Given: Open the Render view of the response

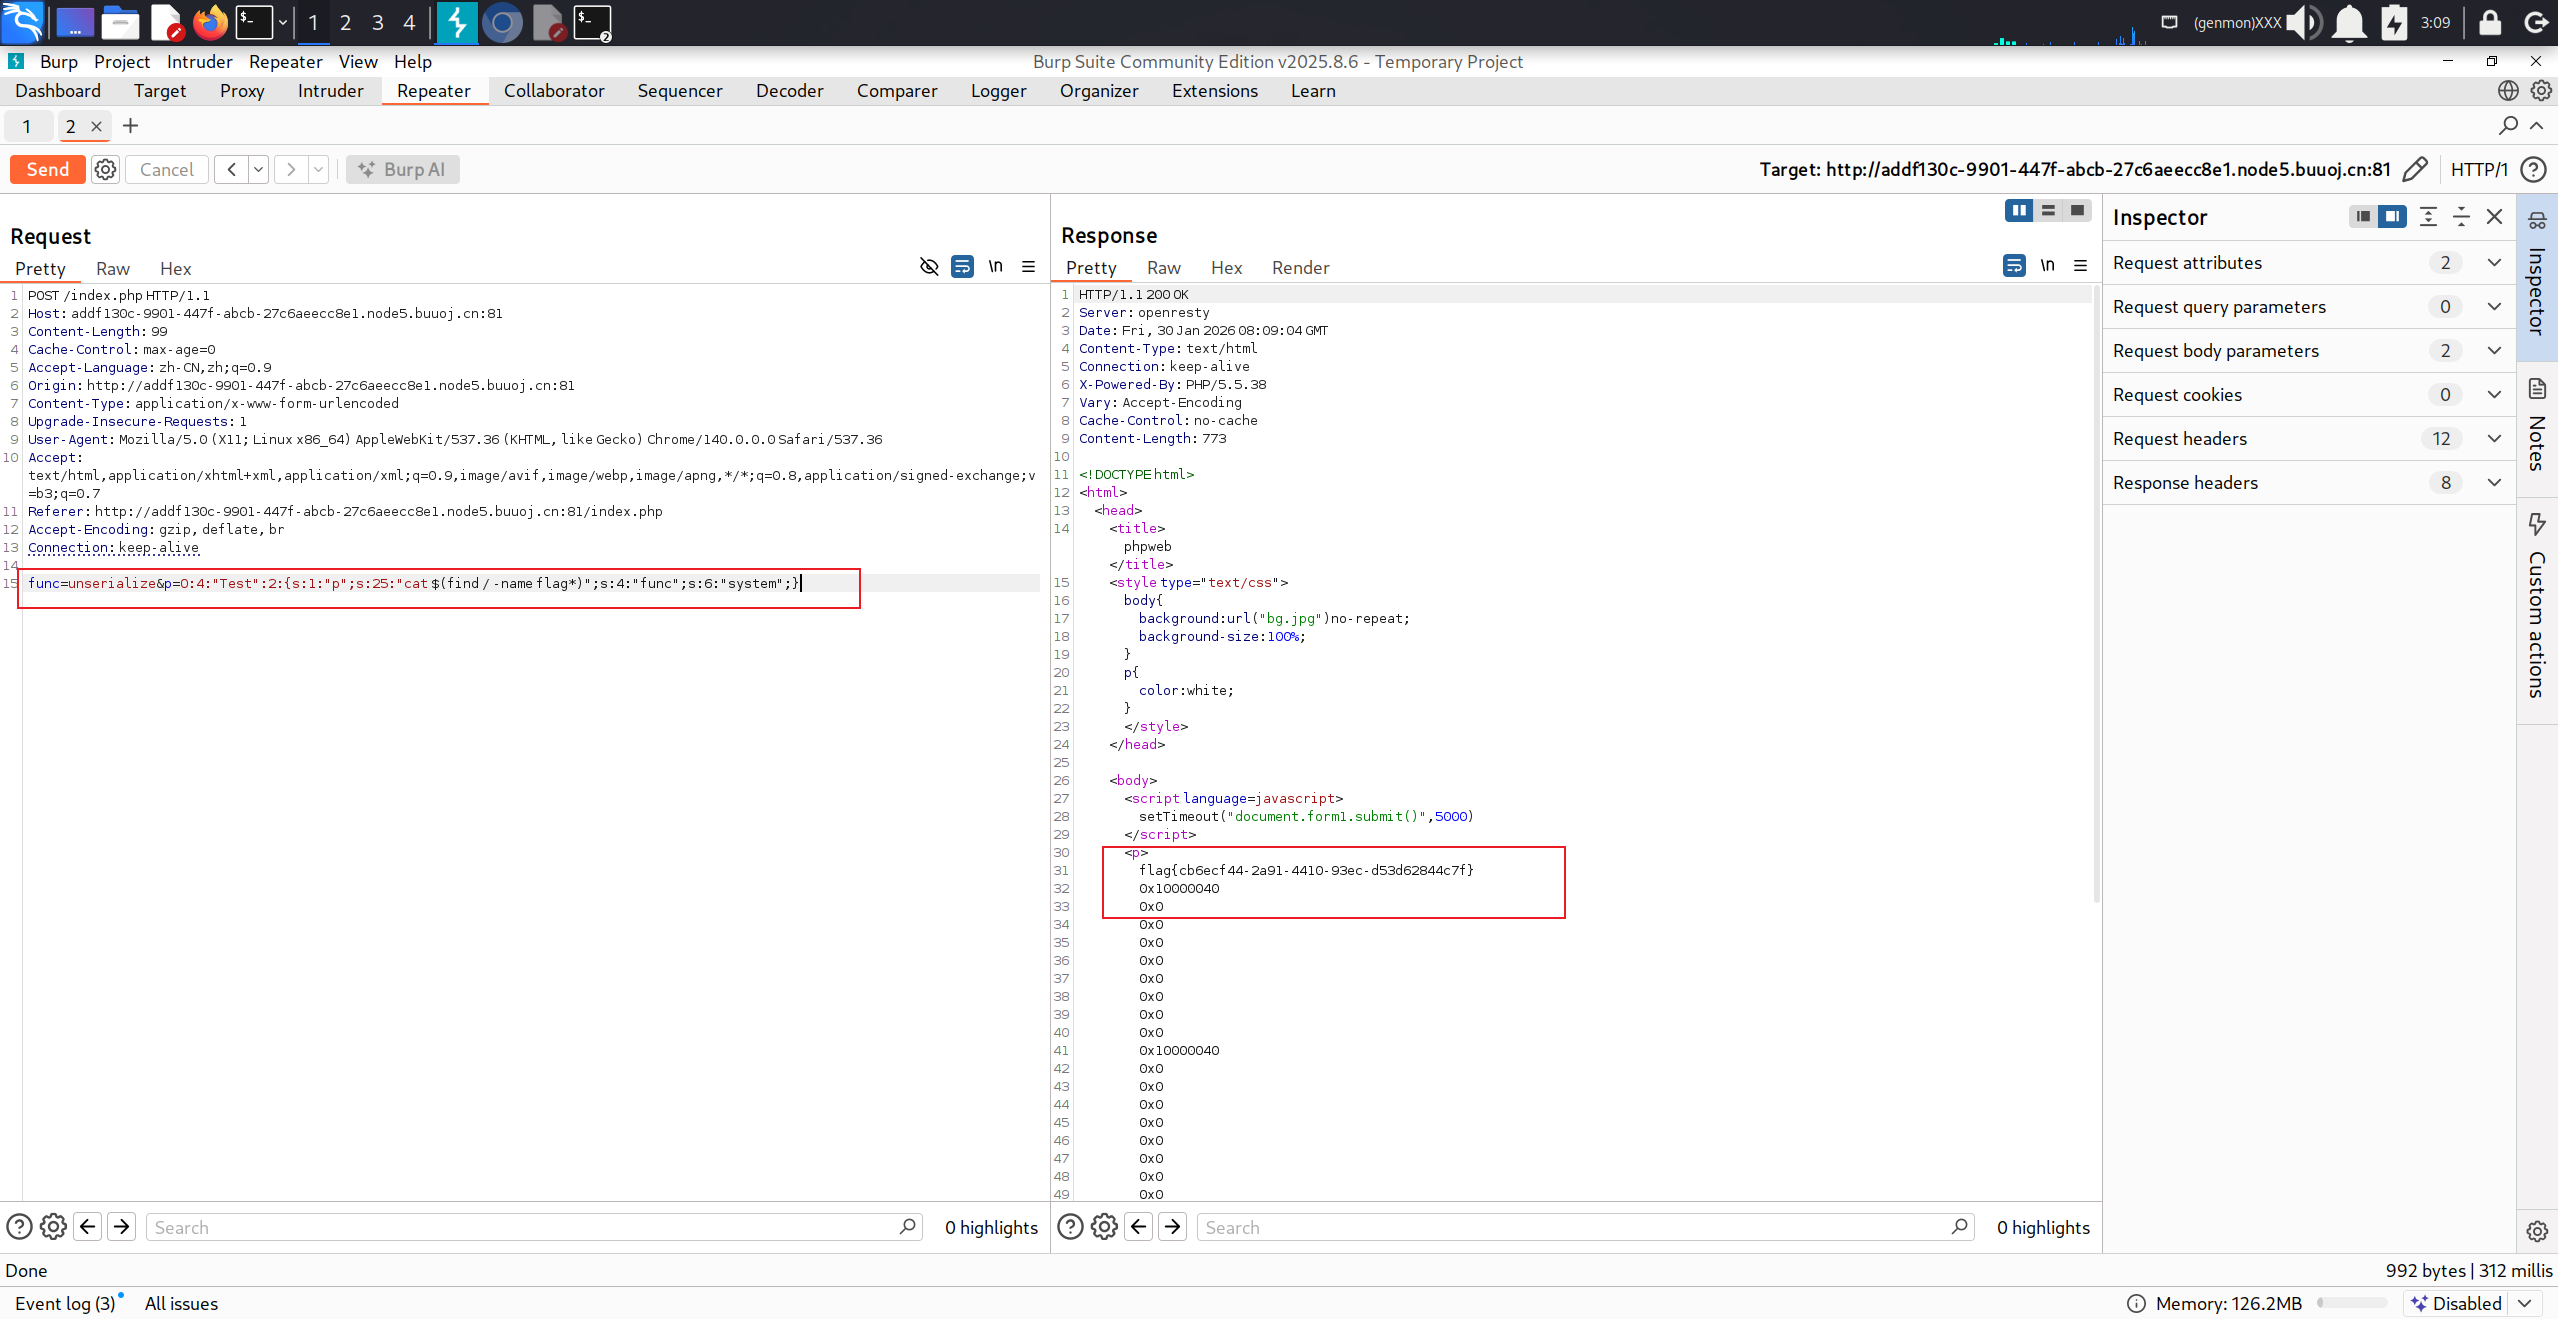Looking at the screenshot, I should point(1300,267).
